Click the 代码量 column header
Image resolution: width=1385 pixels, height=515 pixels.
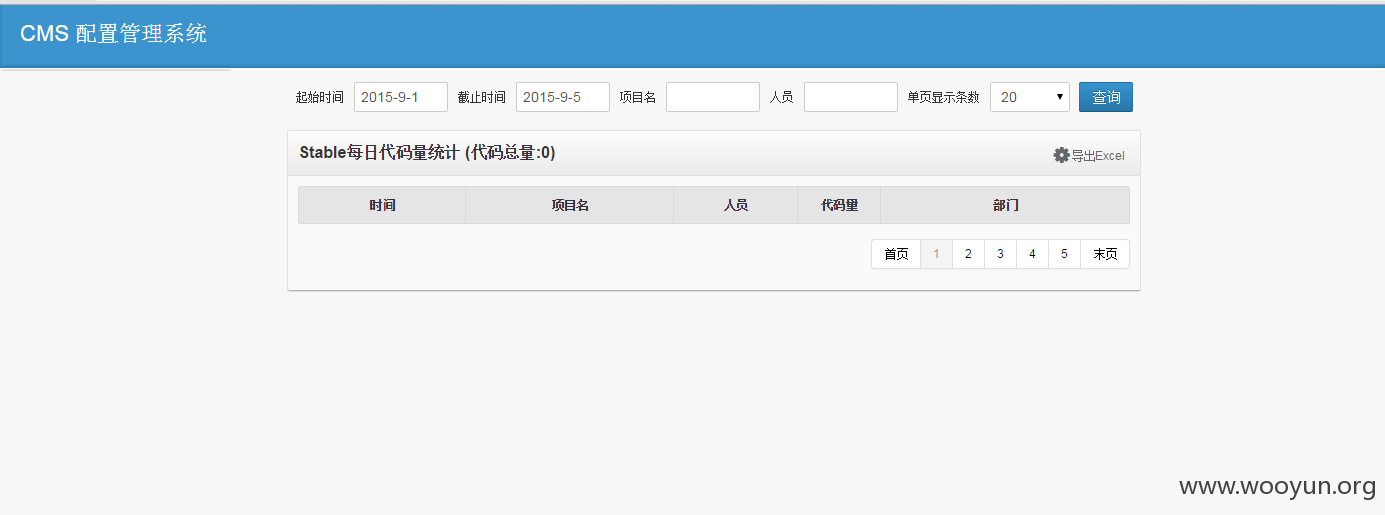(x=839, y=205)
